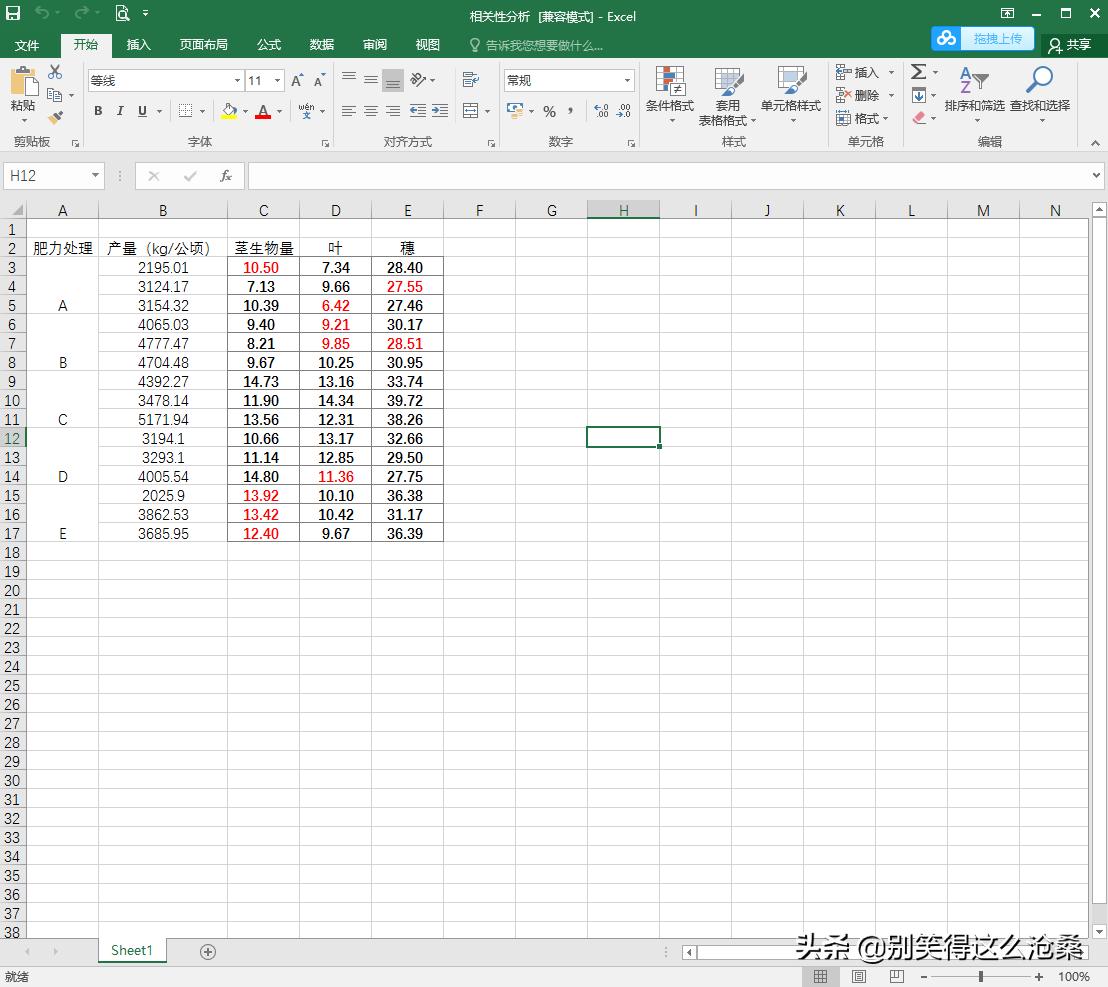Click the AutoSum Σ icon

click(x=918, y=72)
